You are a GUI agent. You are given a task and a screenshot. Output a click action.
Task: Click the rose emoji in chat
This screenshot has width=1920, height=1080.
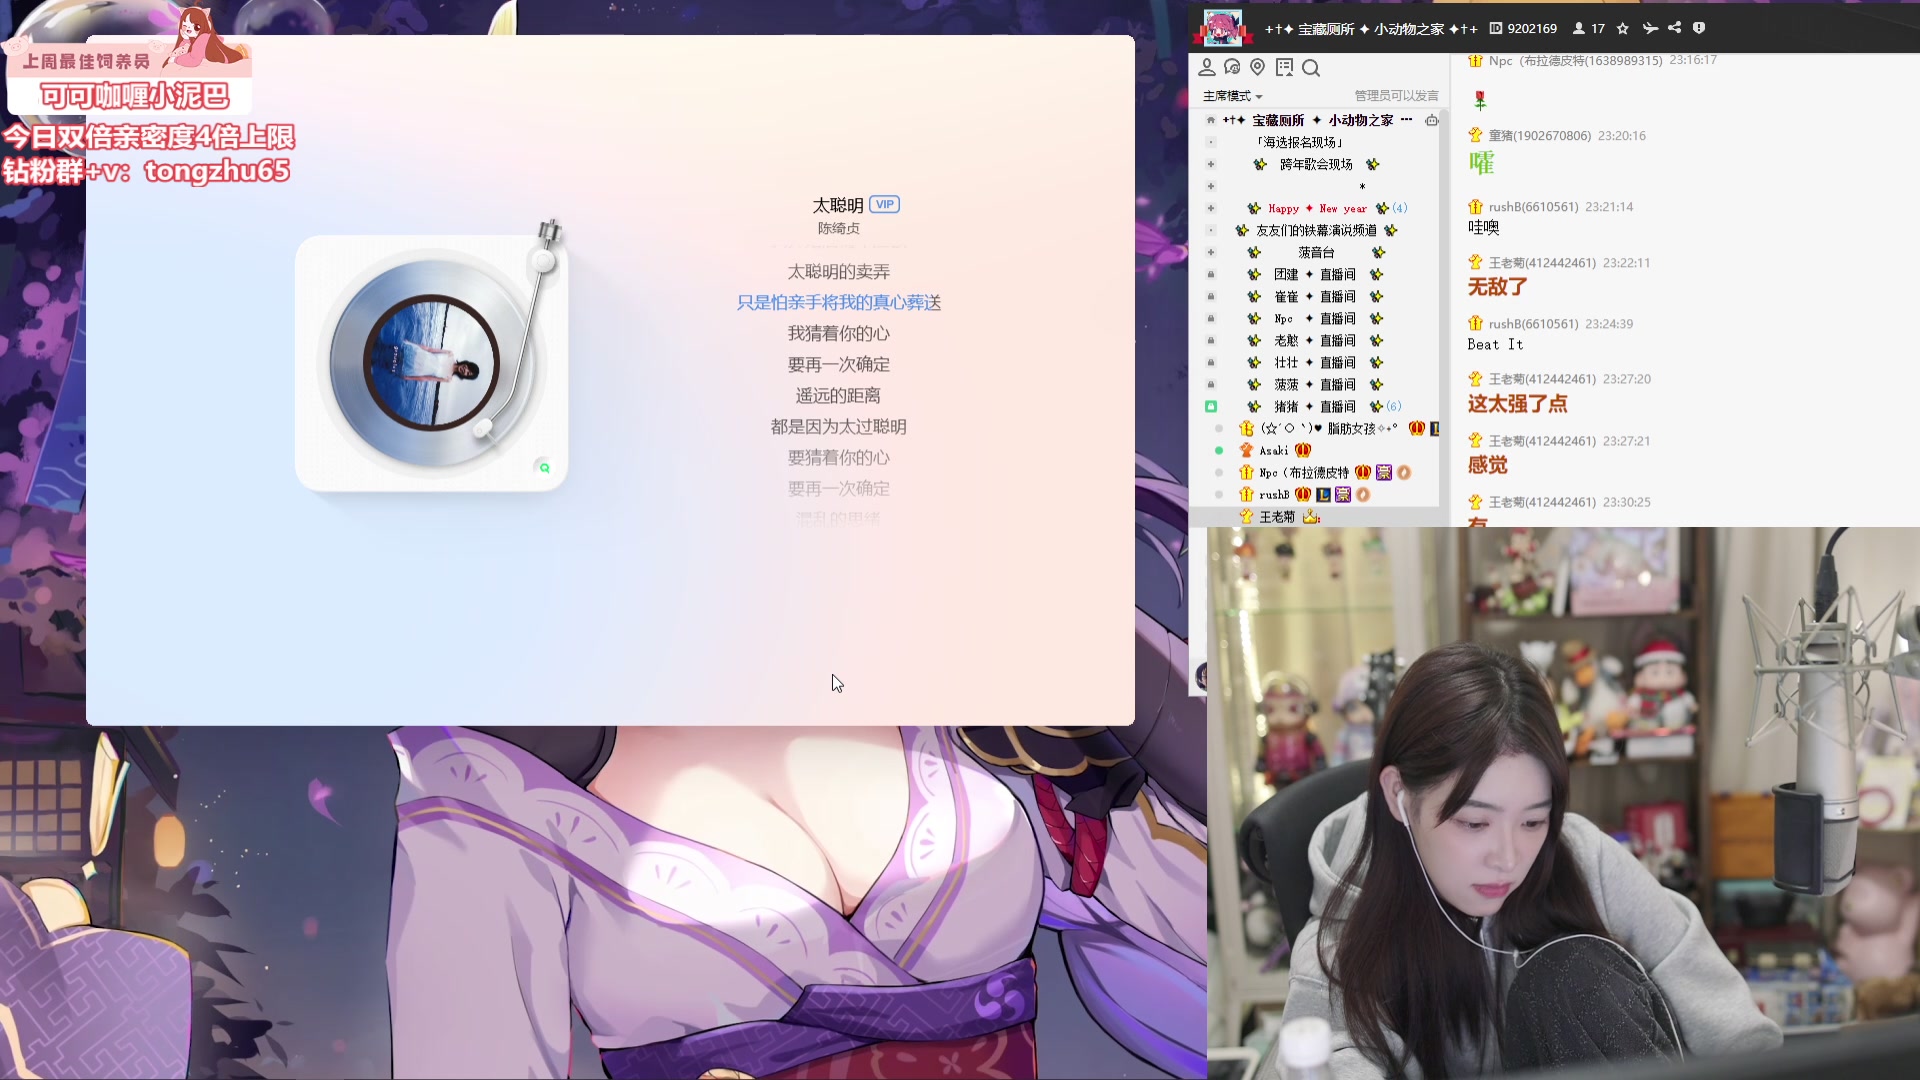[x=1480, y=100]
